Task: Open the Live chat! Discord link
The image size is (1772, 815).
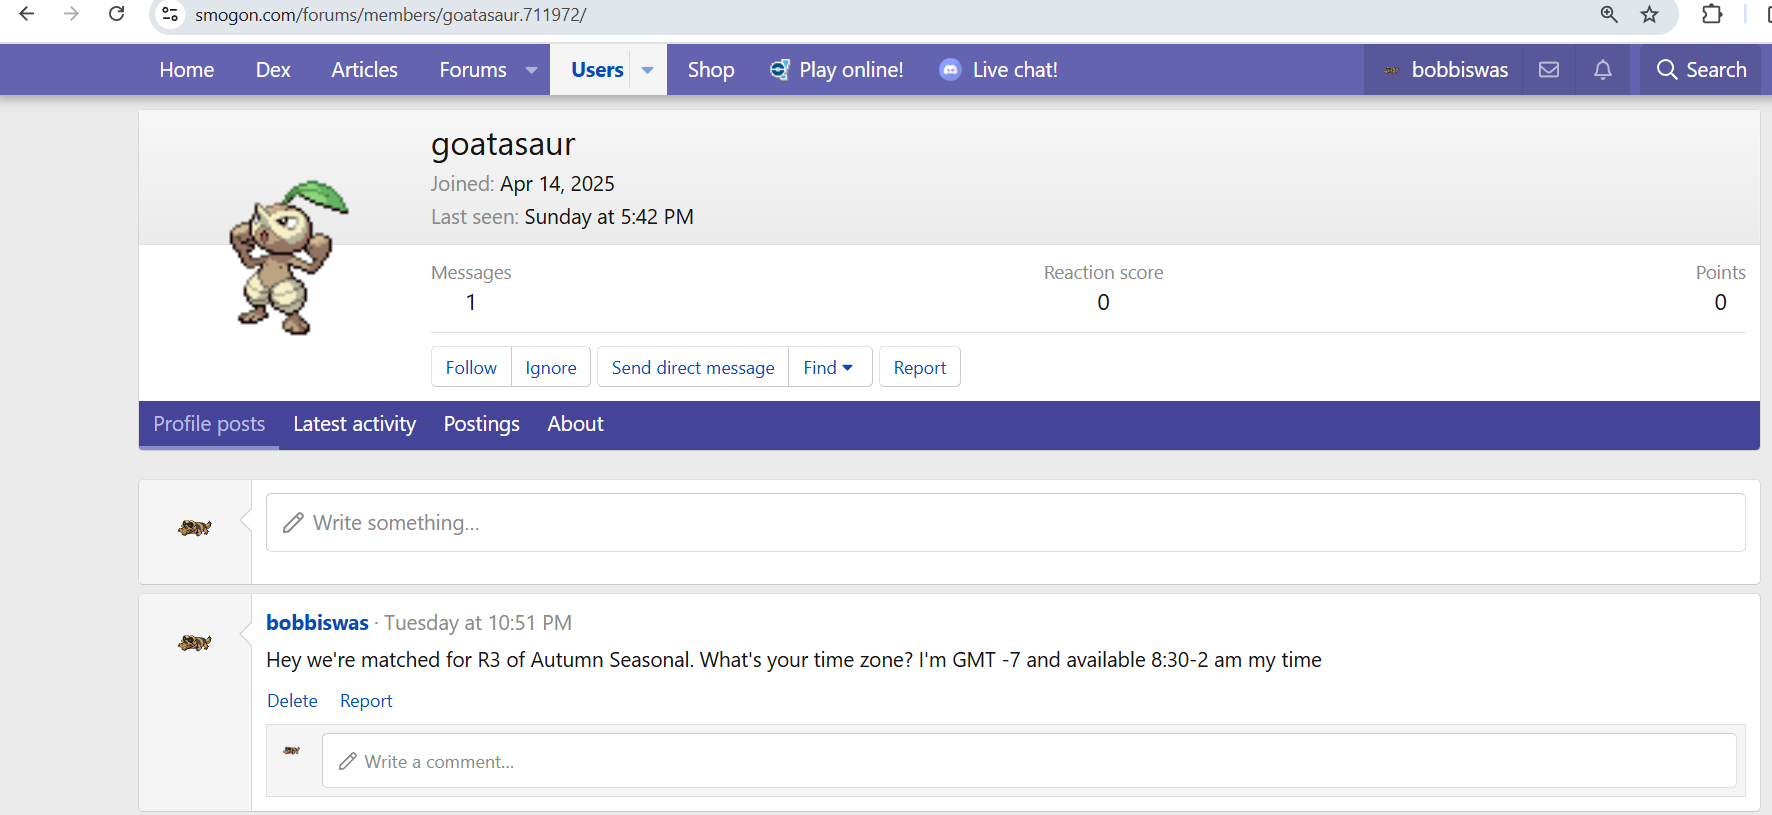Action: click(x=998, y=70)
